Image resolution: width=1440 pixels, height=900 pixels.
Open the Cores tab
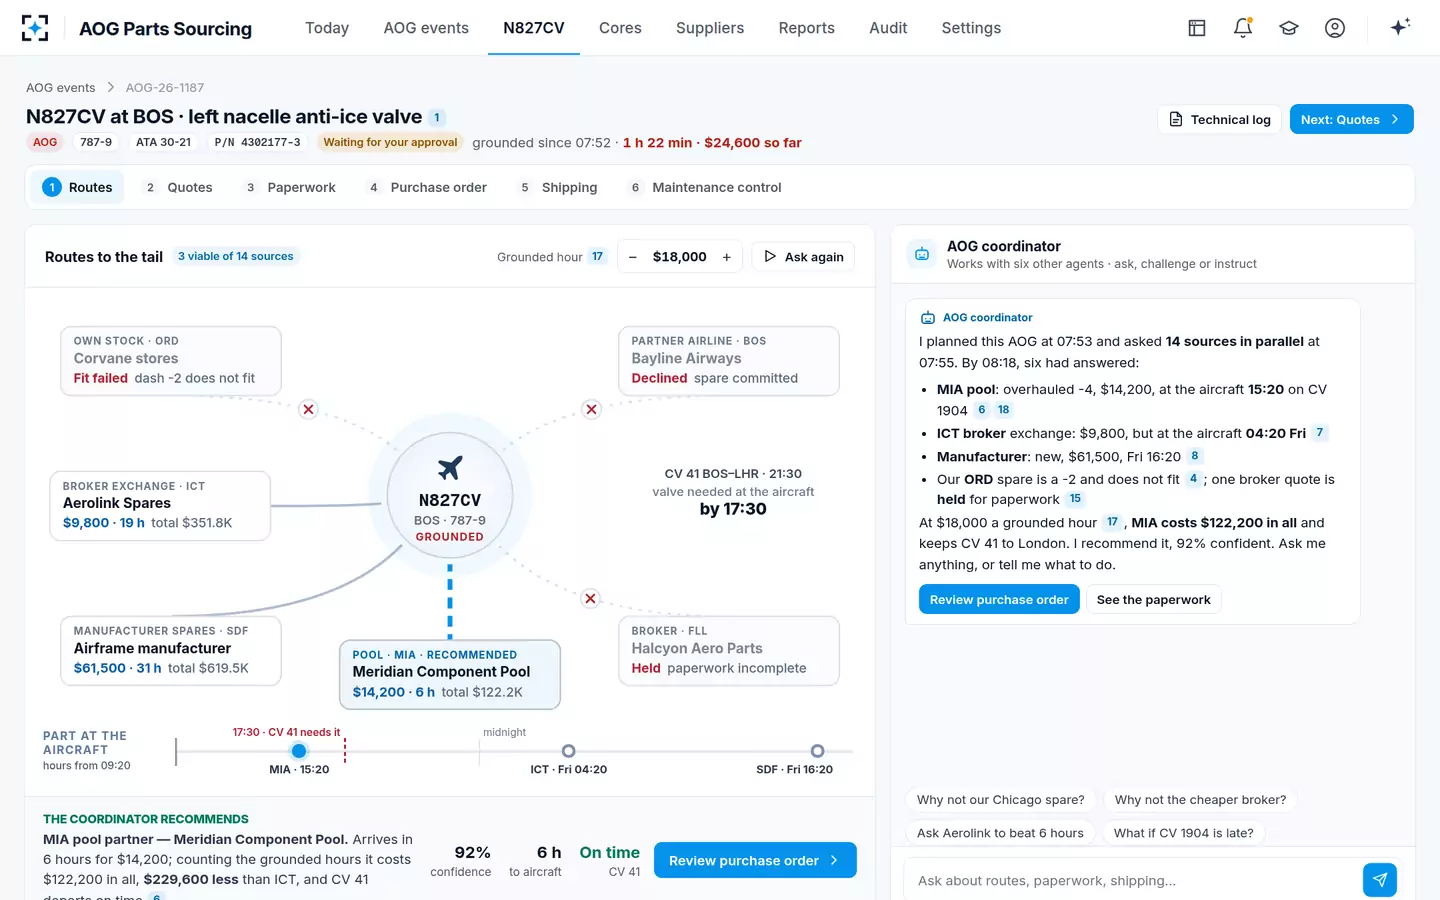tap(620, 28)
